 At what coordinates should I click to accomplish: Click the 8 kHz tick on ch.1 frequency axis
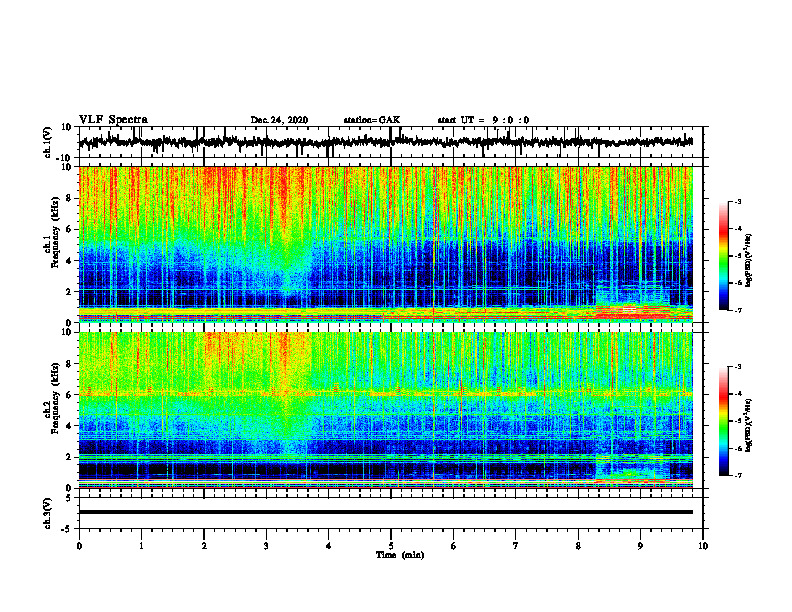click(x=70, y=198)
